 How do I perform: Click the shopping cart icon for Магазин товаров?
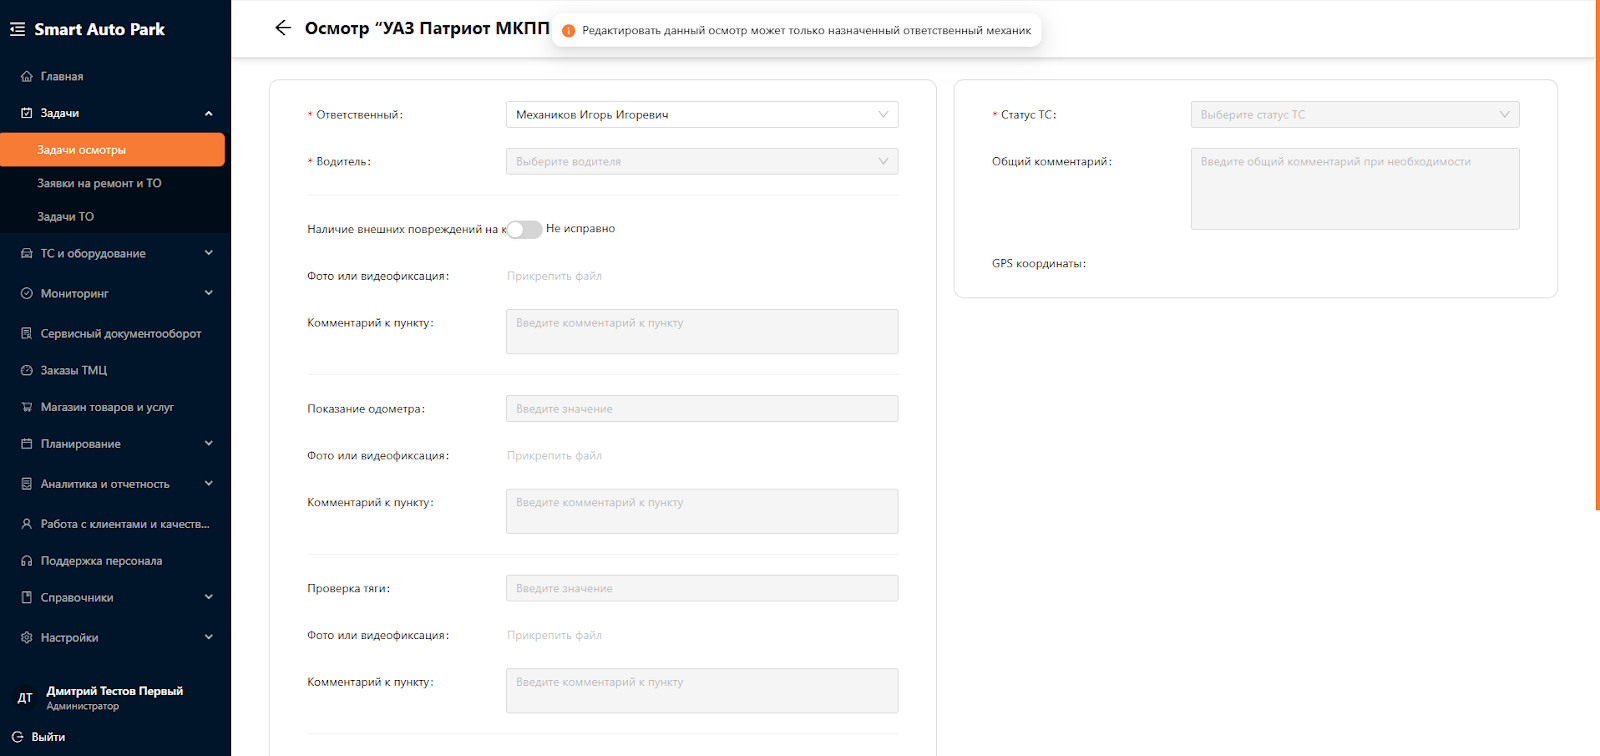coord(27,407)
